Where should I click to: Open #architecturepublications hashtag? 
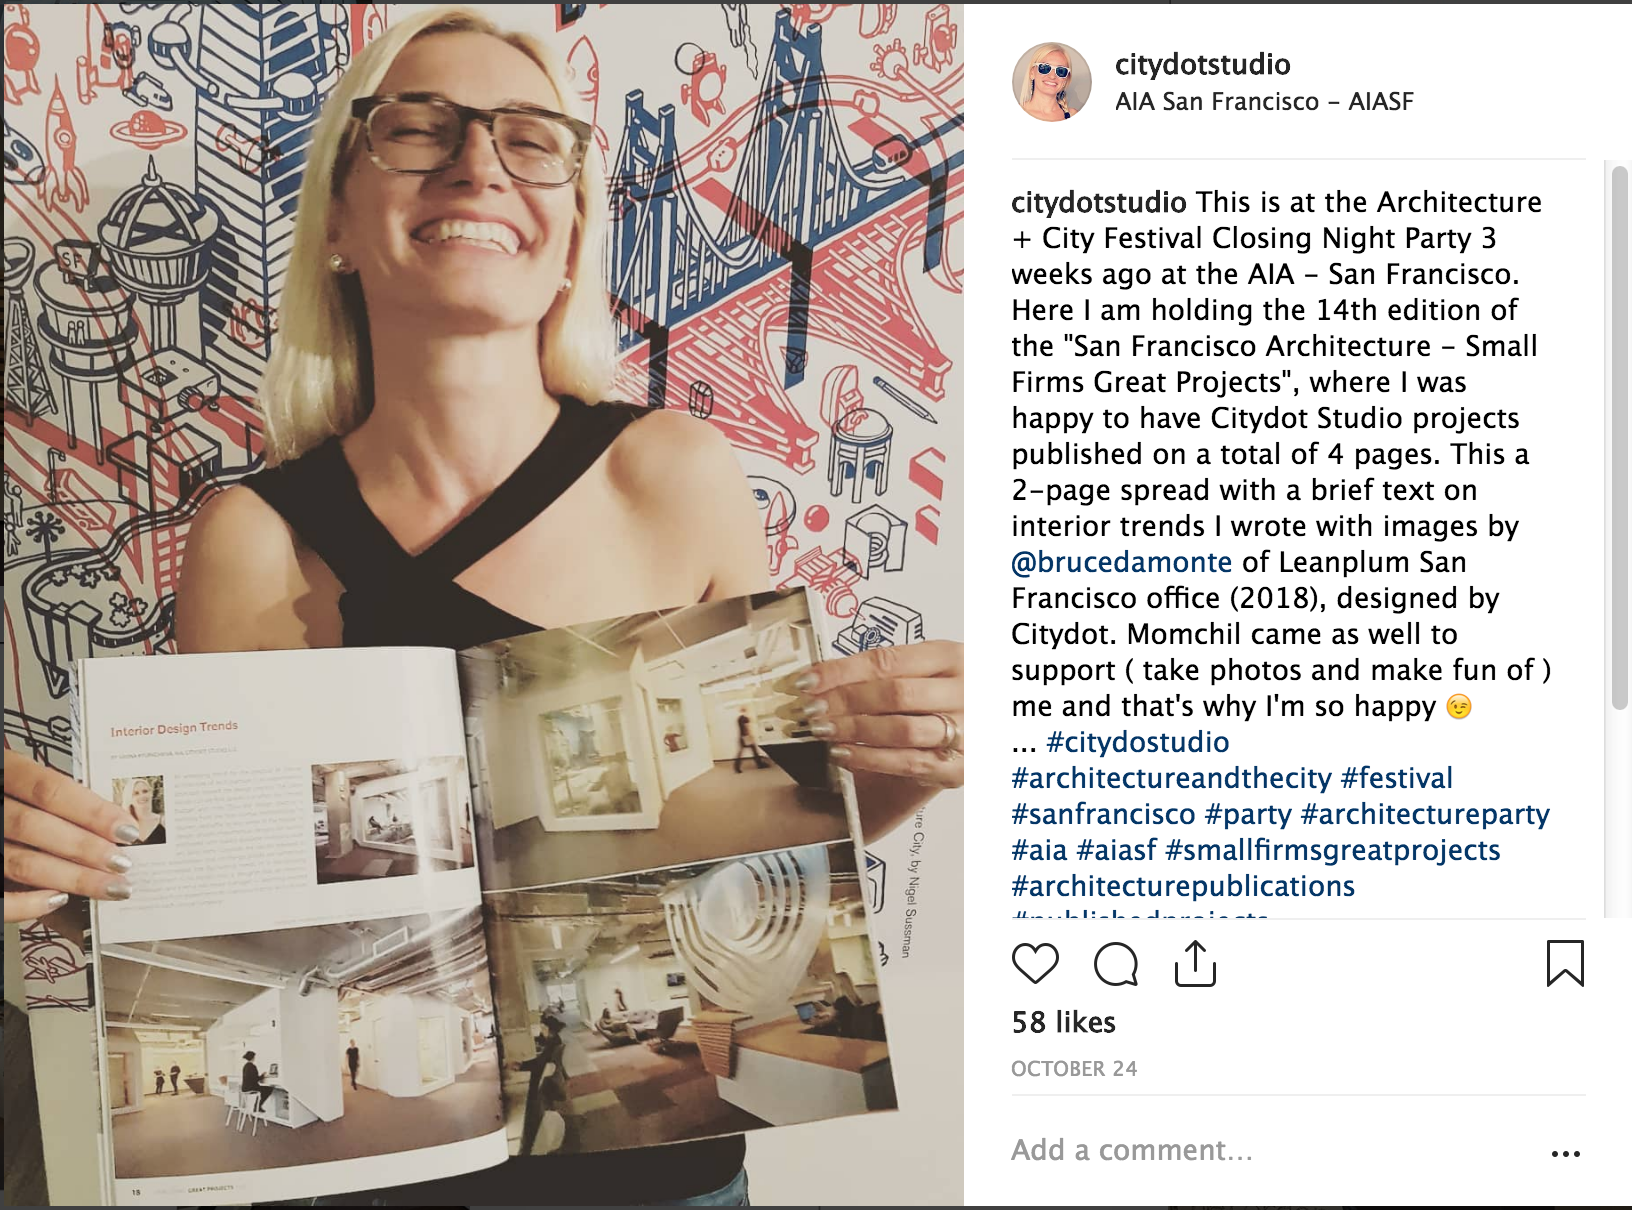[1183, 886]
